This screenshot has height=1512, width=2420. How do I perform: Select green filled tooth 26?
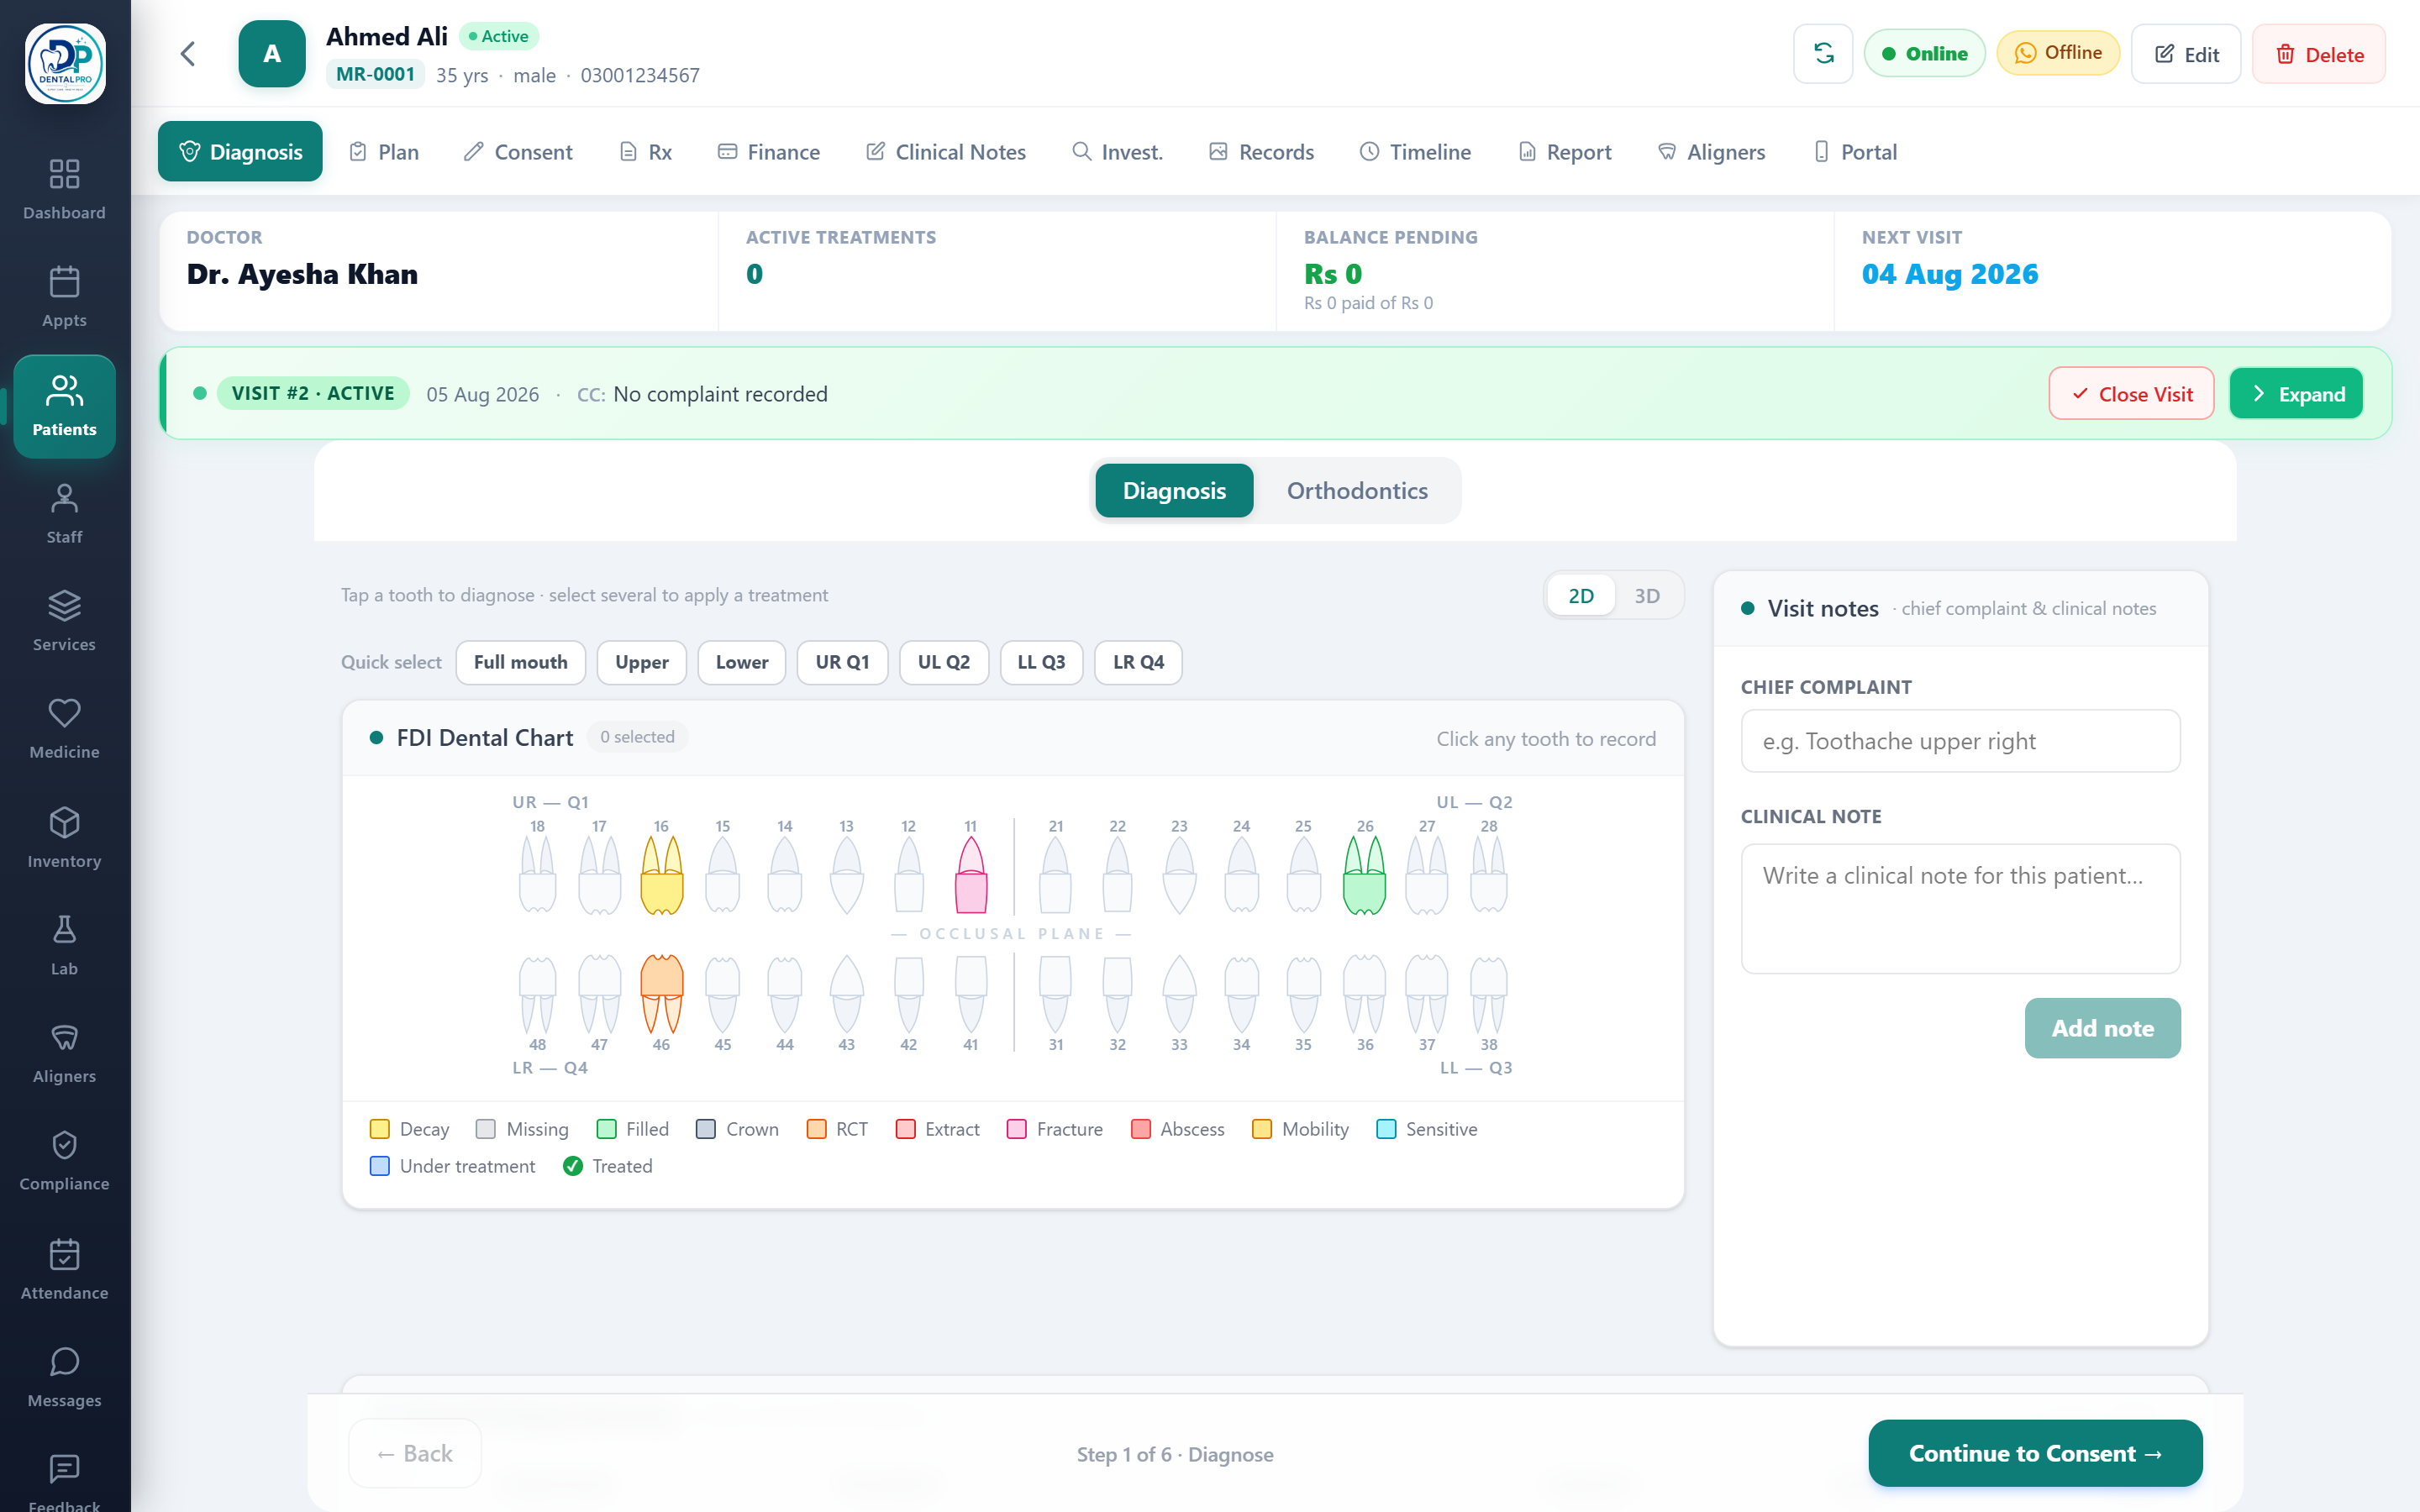pyautogui.click(x=1364, y=875)
